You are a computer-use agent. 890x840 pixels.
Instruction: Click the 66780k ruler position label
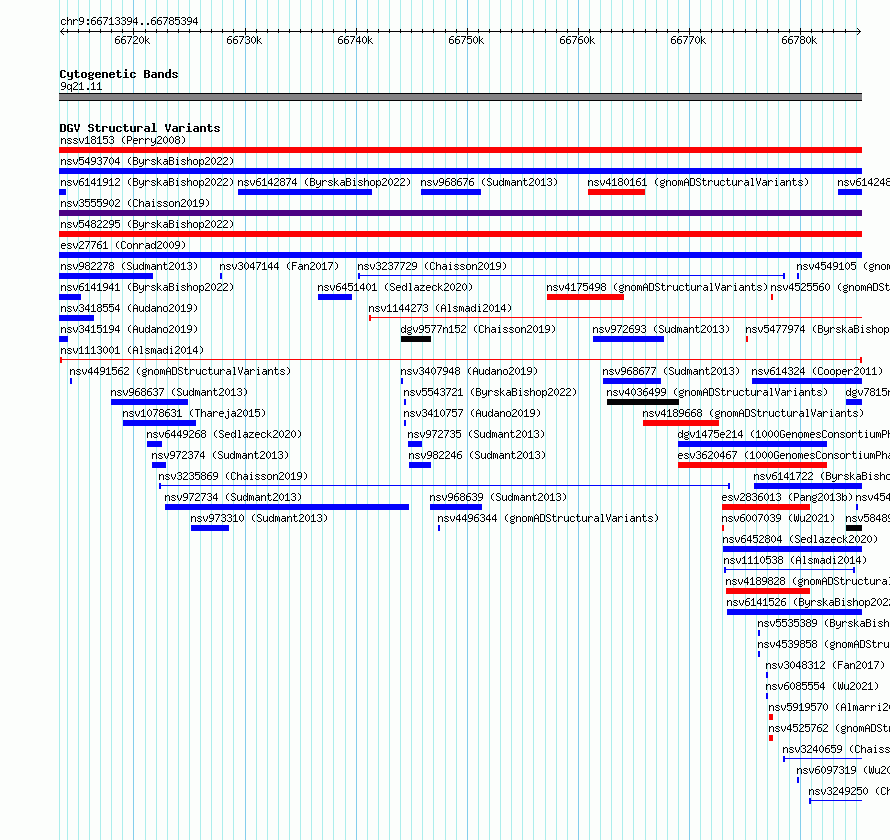click(x=799, y=40)
